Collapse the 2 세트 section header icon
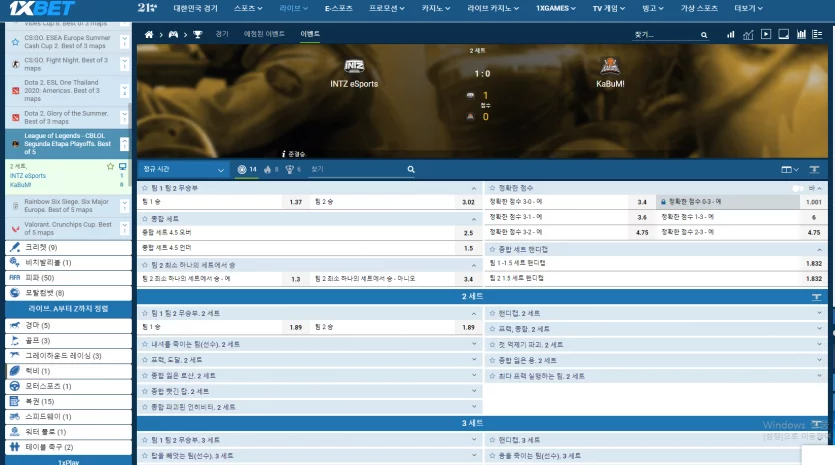Image resolution: width=835 pixels, height=465 pixels. tap(816, 297)
